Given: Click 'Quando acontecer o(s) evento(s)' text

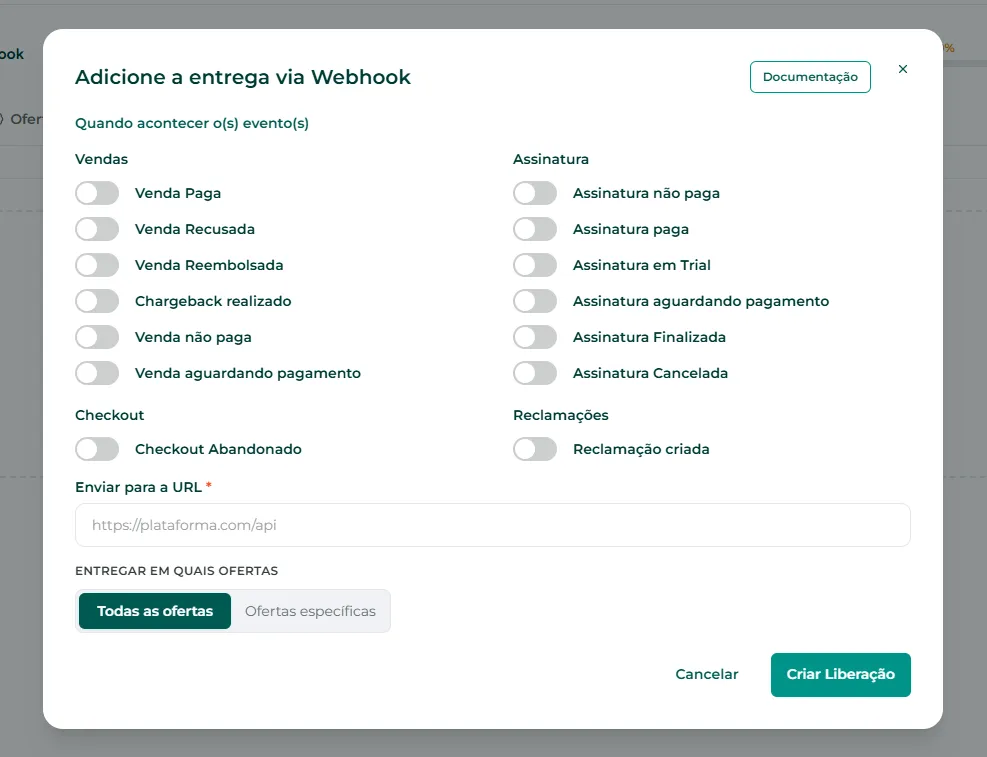Looking at the screenshot, I should pyautogui.click(x=192, y=123).
